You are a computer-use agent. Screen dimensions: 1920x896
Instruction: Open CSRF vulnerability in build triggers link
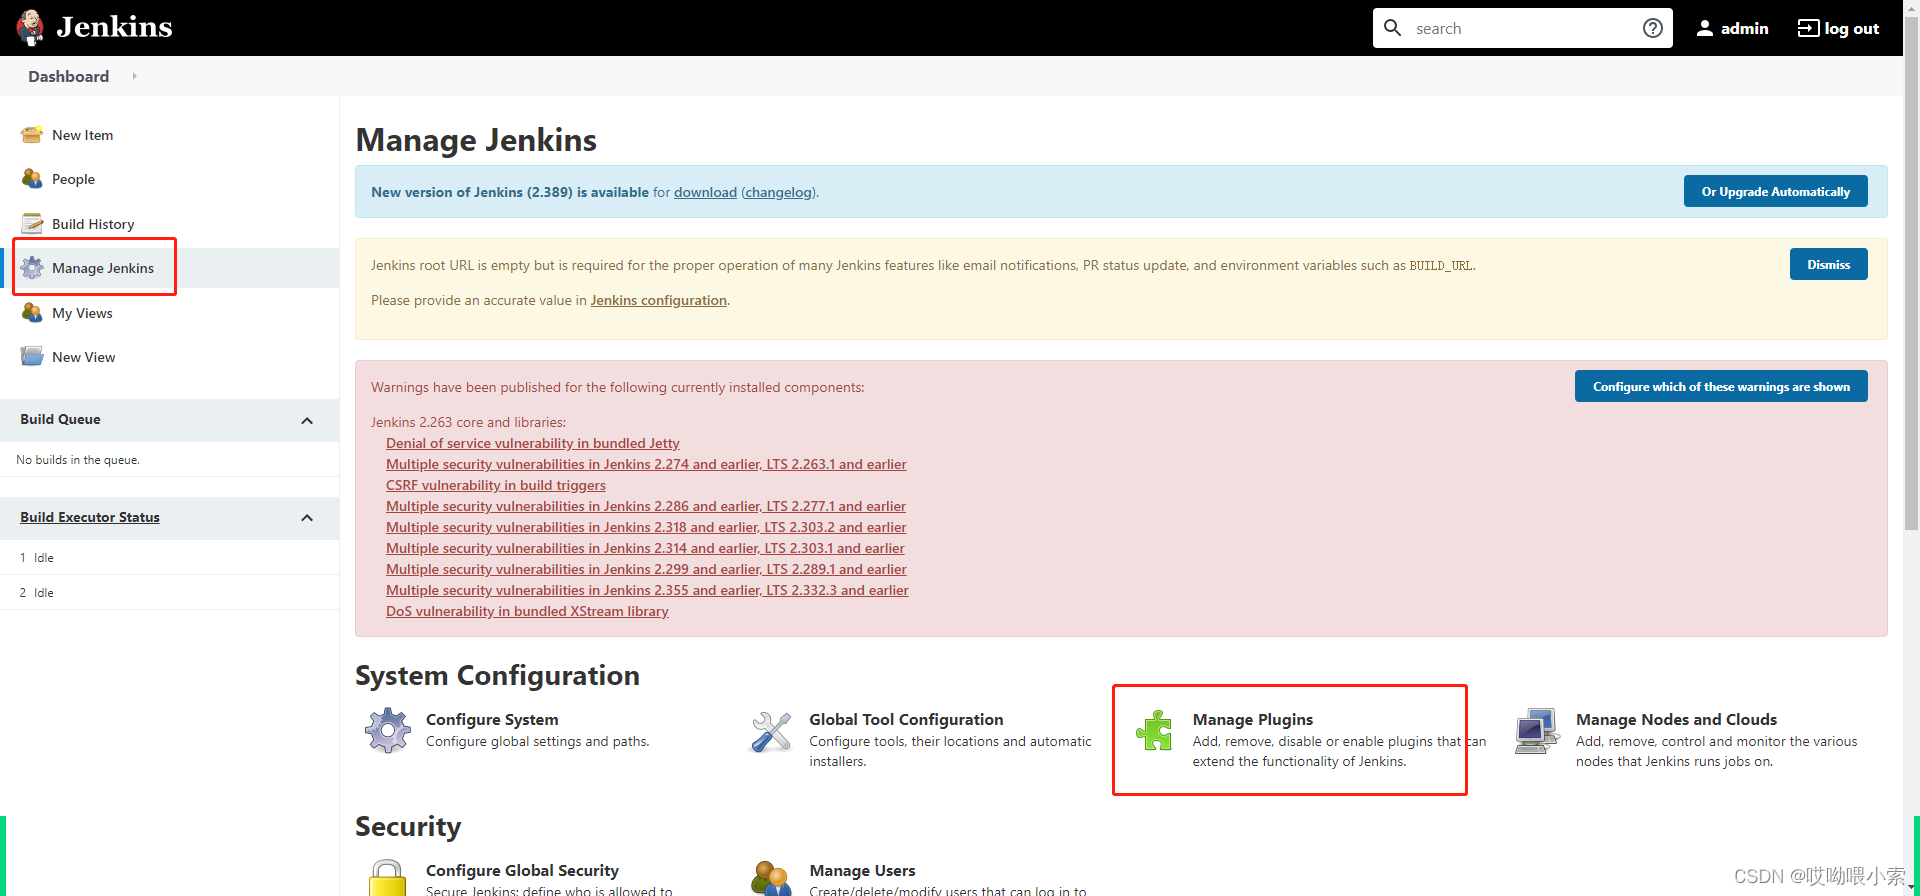pyautogui.click(x=496, y=485)
